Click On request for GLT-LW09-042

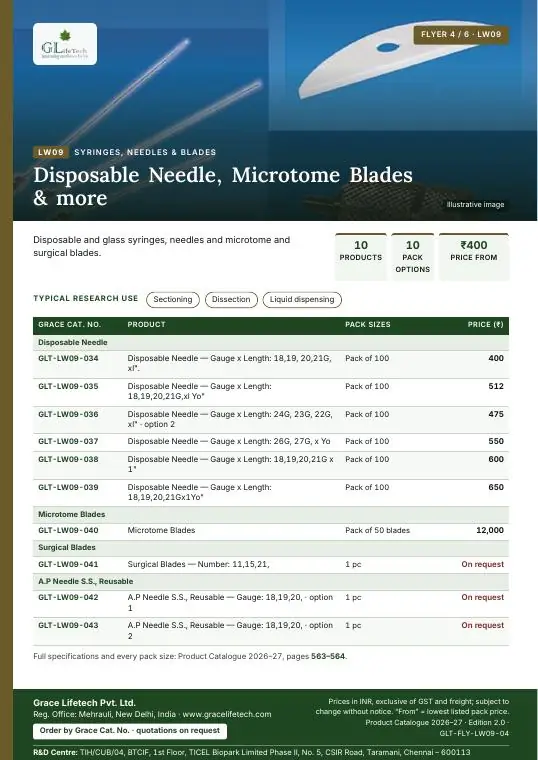[x=483, y=598]
